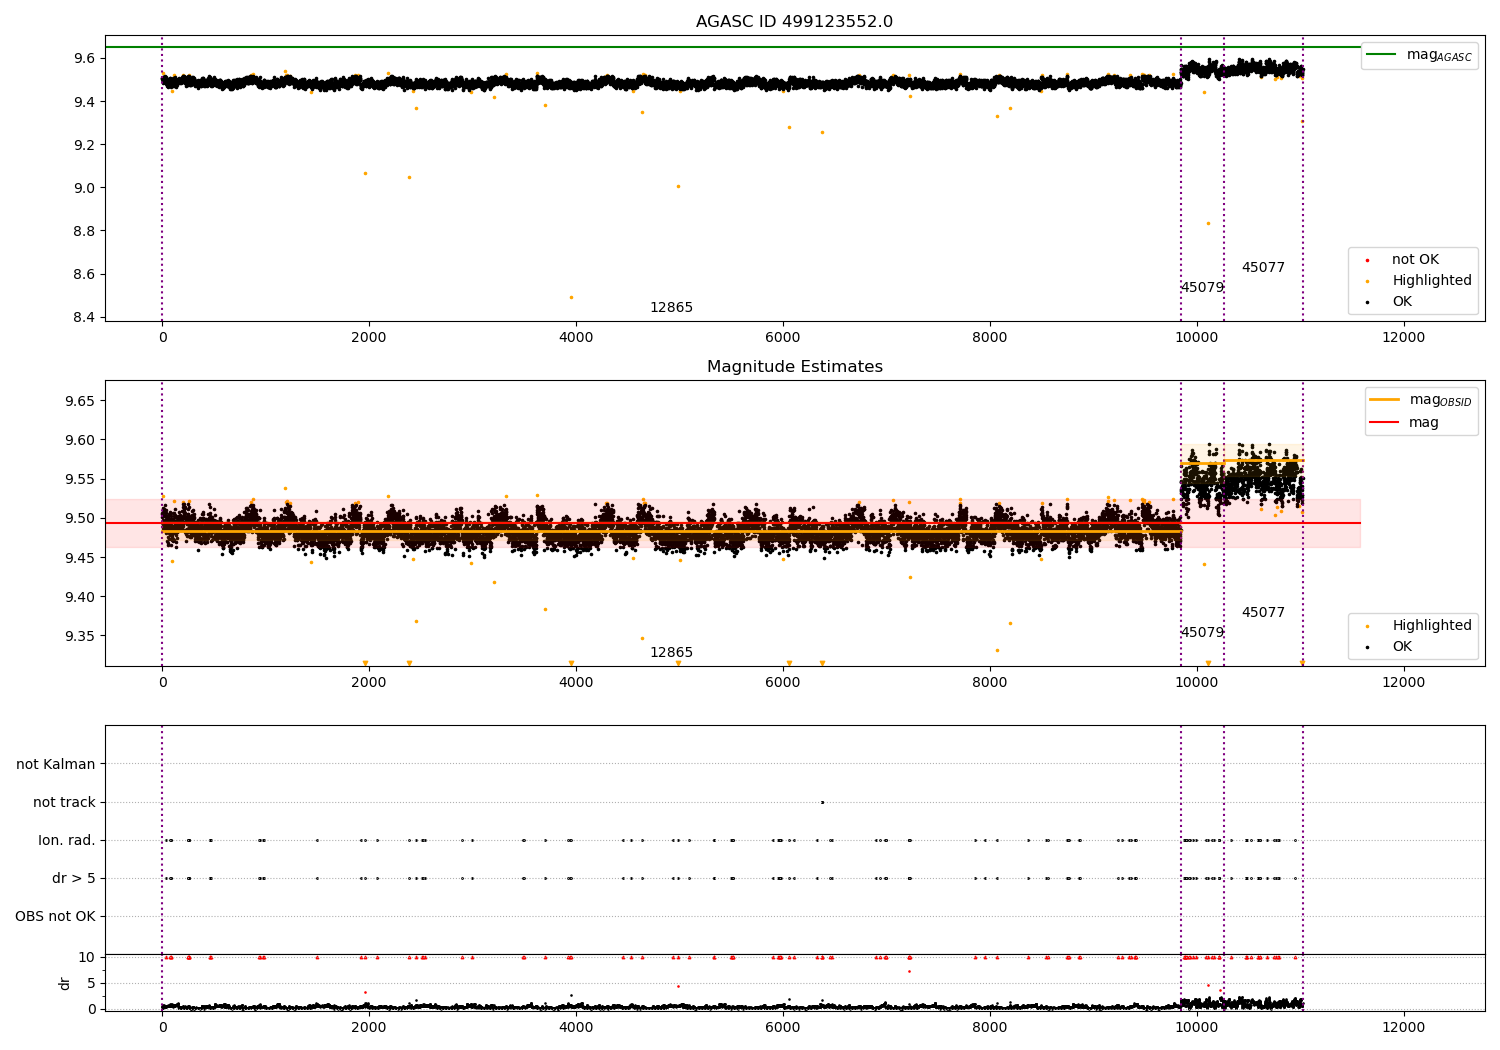Click the "Ion. rad." row label

67,841
